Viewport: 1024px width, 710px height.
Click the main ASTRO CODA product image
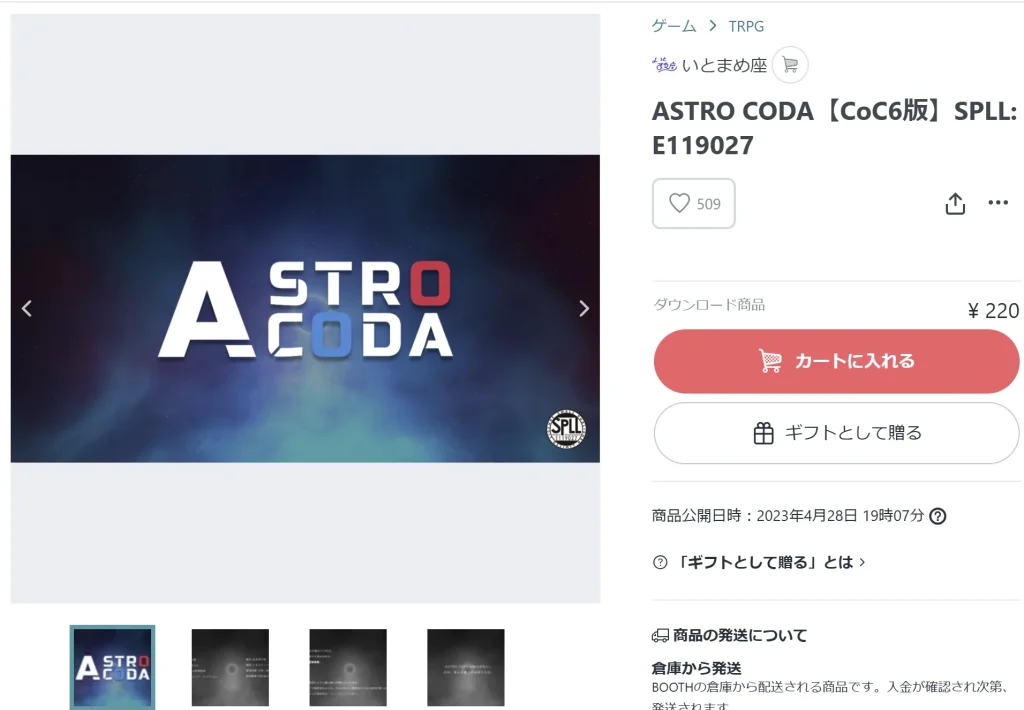[305, 308]
